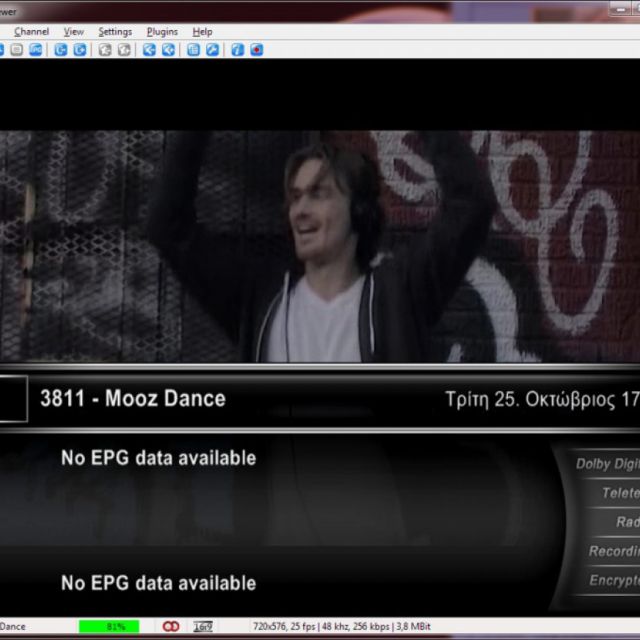Open the blue info icon in toolbar
Viewport: 640px width, 640px height.
[x=237, y=49]
